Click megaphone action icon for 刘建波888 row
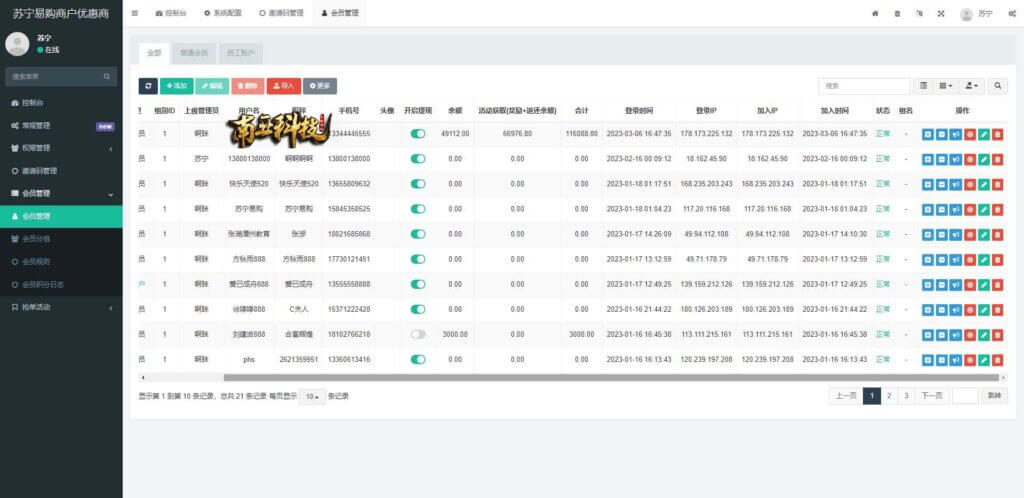 [955, 334]
